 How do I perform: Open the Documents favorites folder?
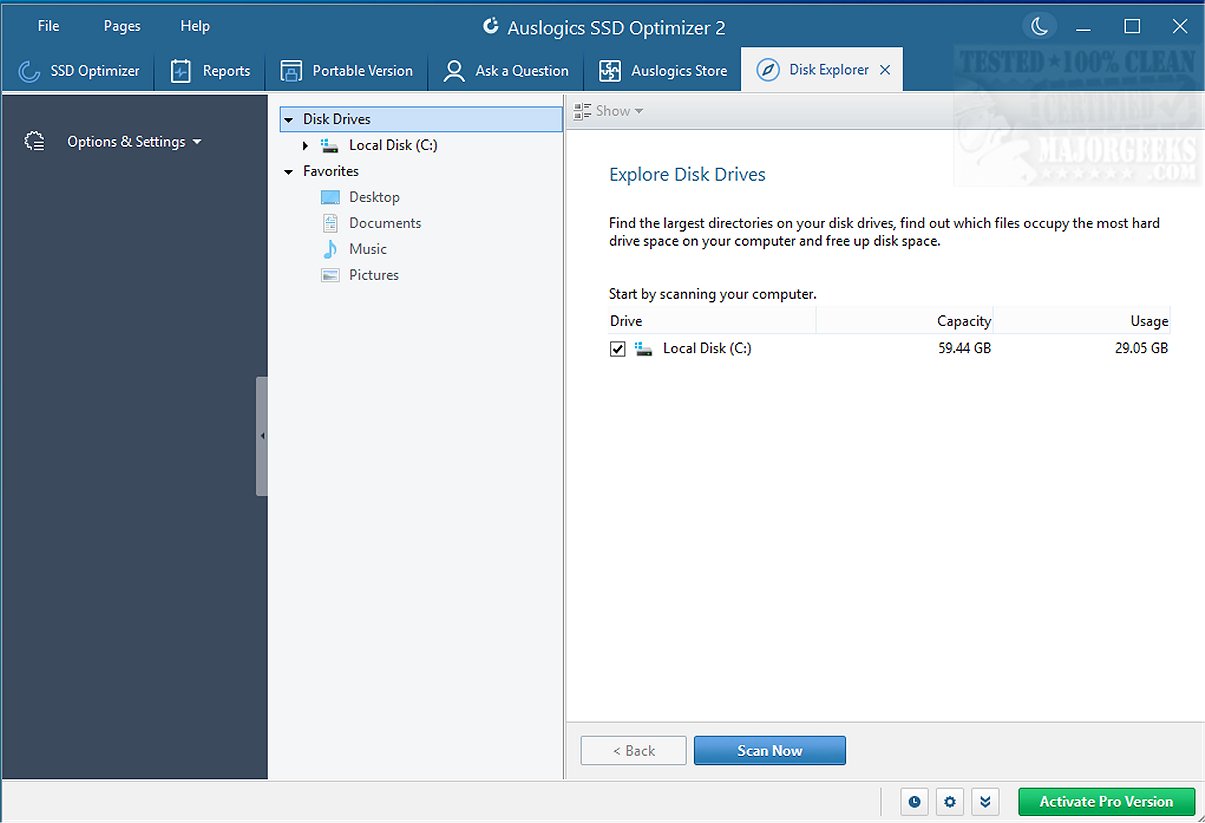[x=384, y=223]
